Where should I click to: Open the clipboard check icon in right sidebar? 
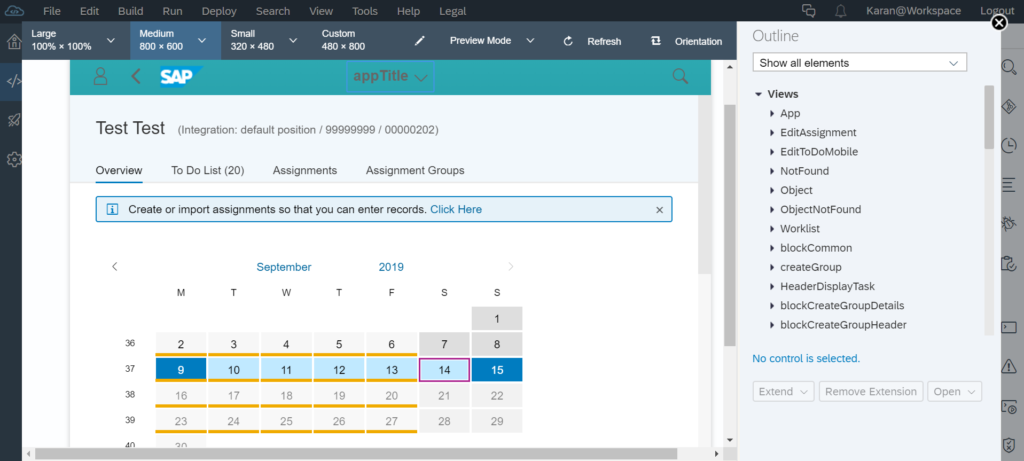tap(1009, 263)
